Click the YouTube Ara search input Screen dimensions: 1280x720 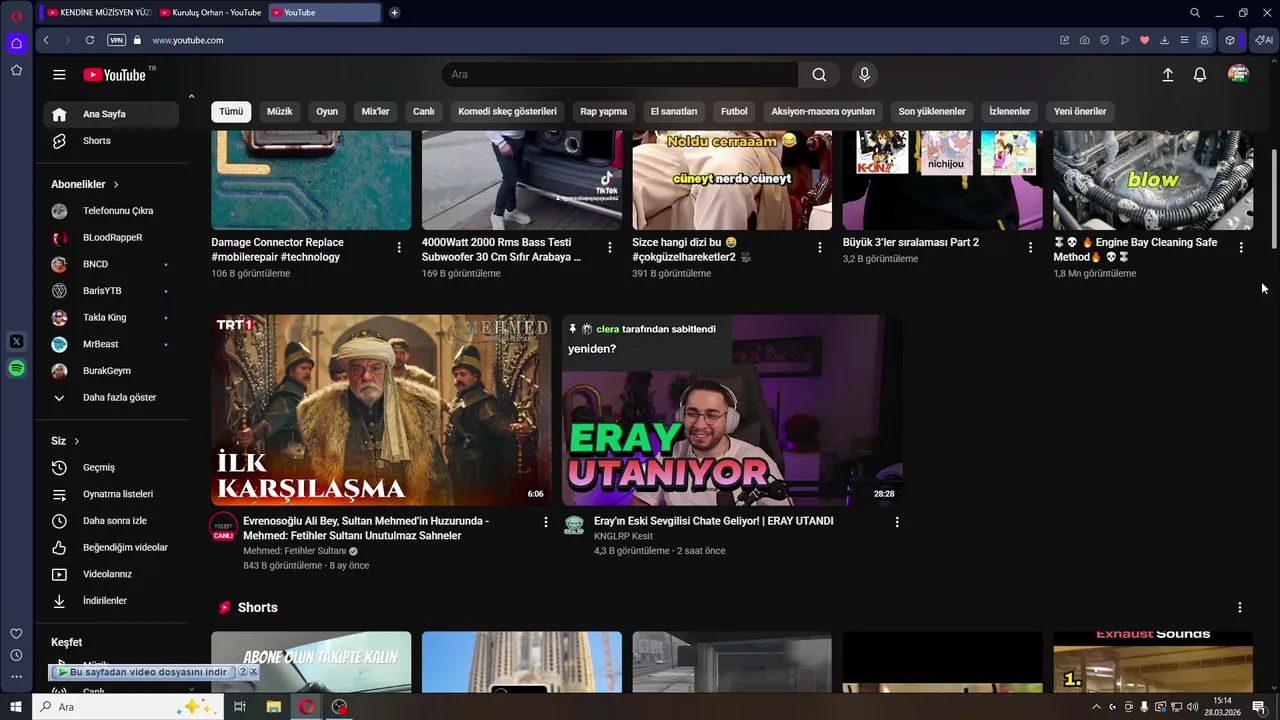[619, 75]
